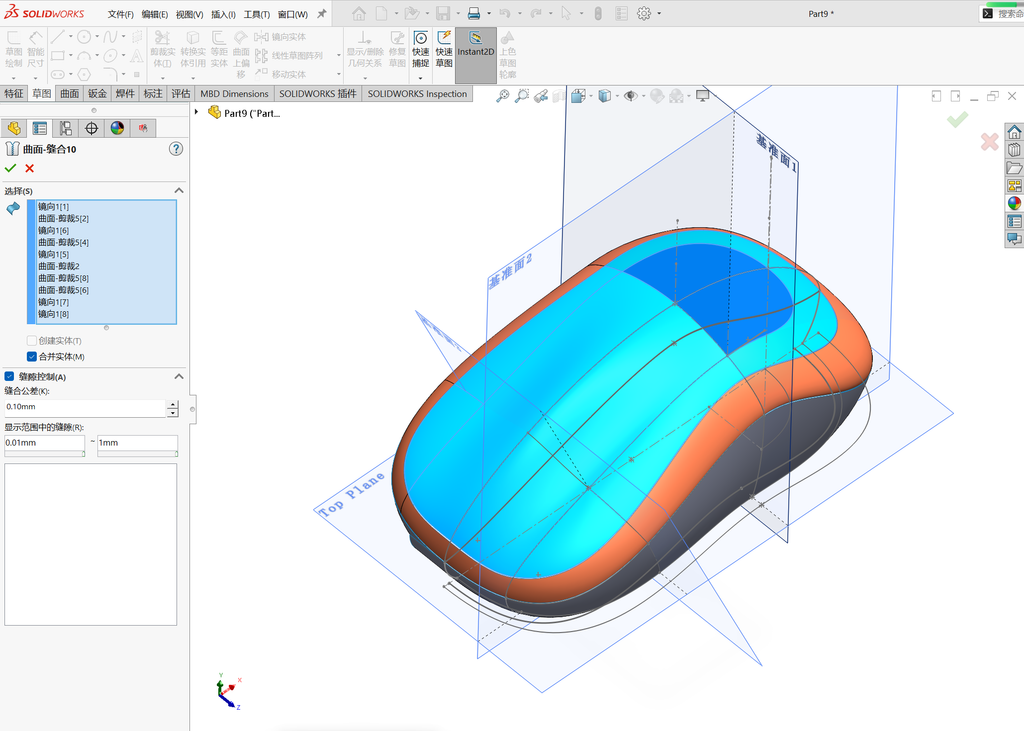Open the 窗口(W) menu

[293, 14]
